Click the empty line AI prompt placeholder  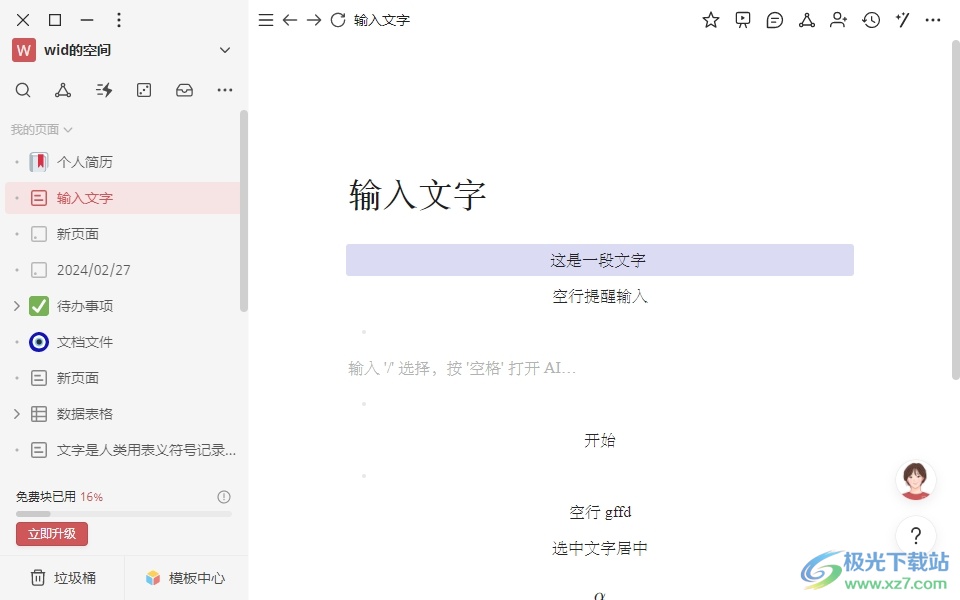coord(462,368)
